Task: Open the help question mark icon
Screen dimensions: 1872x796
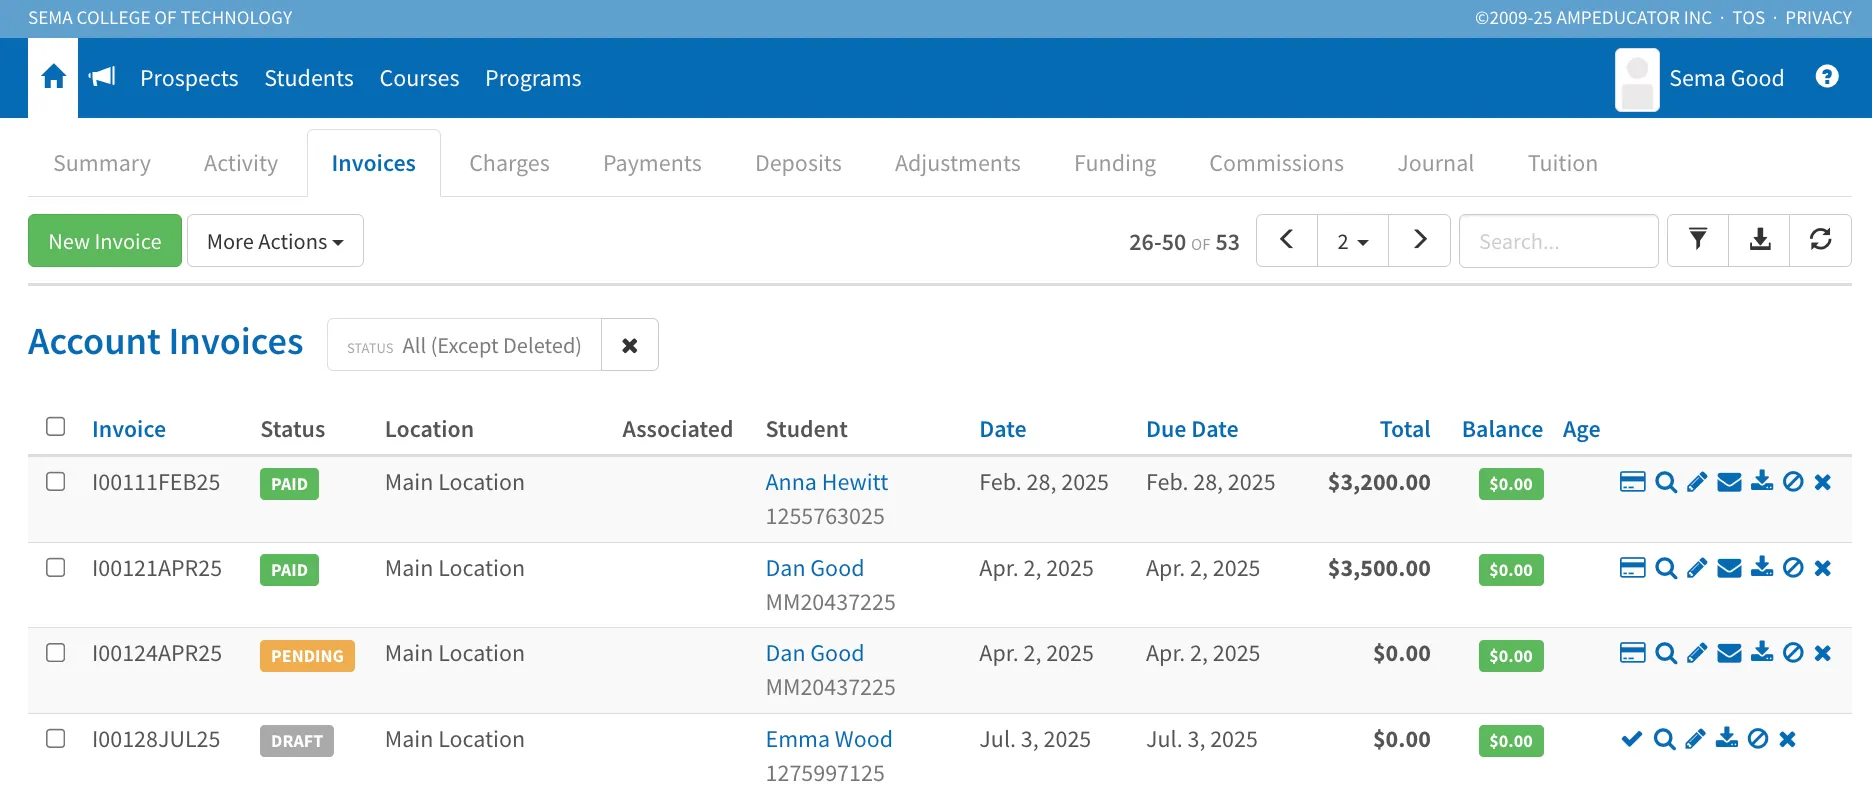Action: [1827, 77]
